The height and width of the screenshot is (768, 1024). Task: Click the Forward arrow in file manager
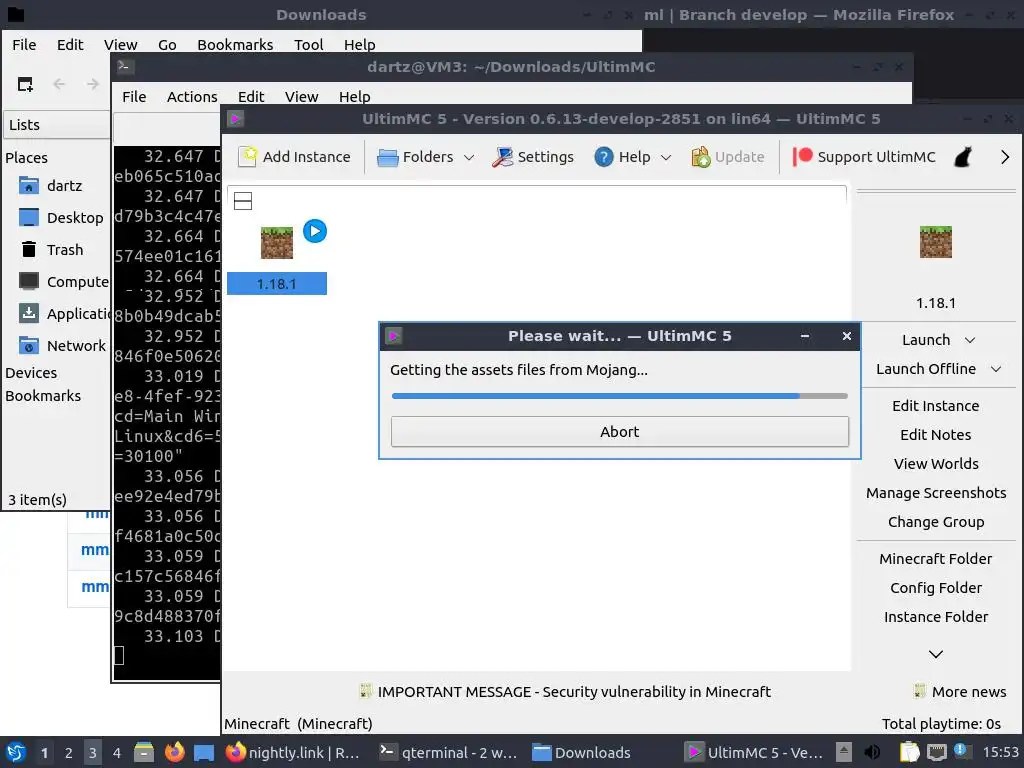pyautogui.click(x=93, y=84)
